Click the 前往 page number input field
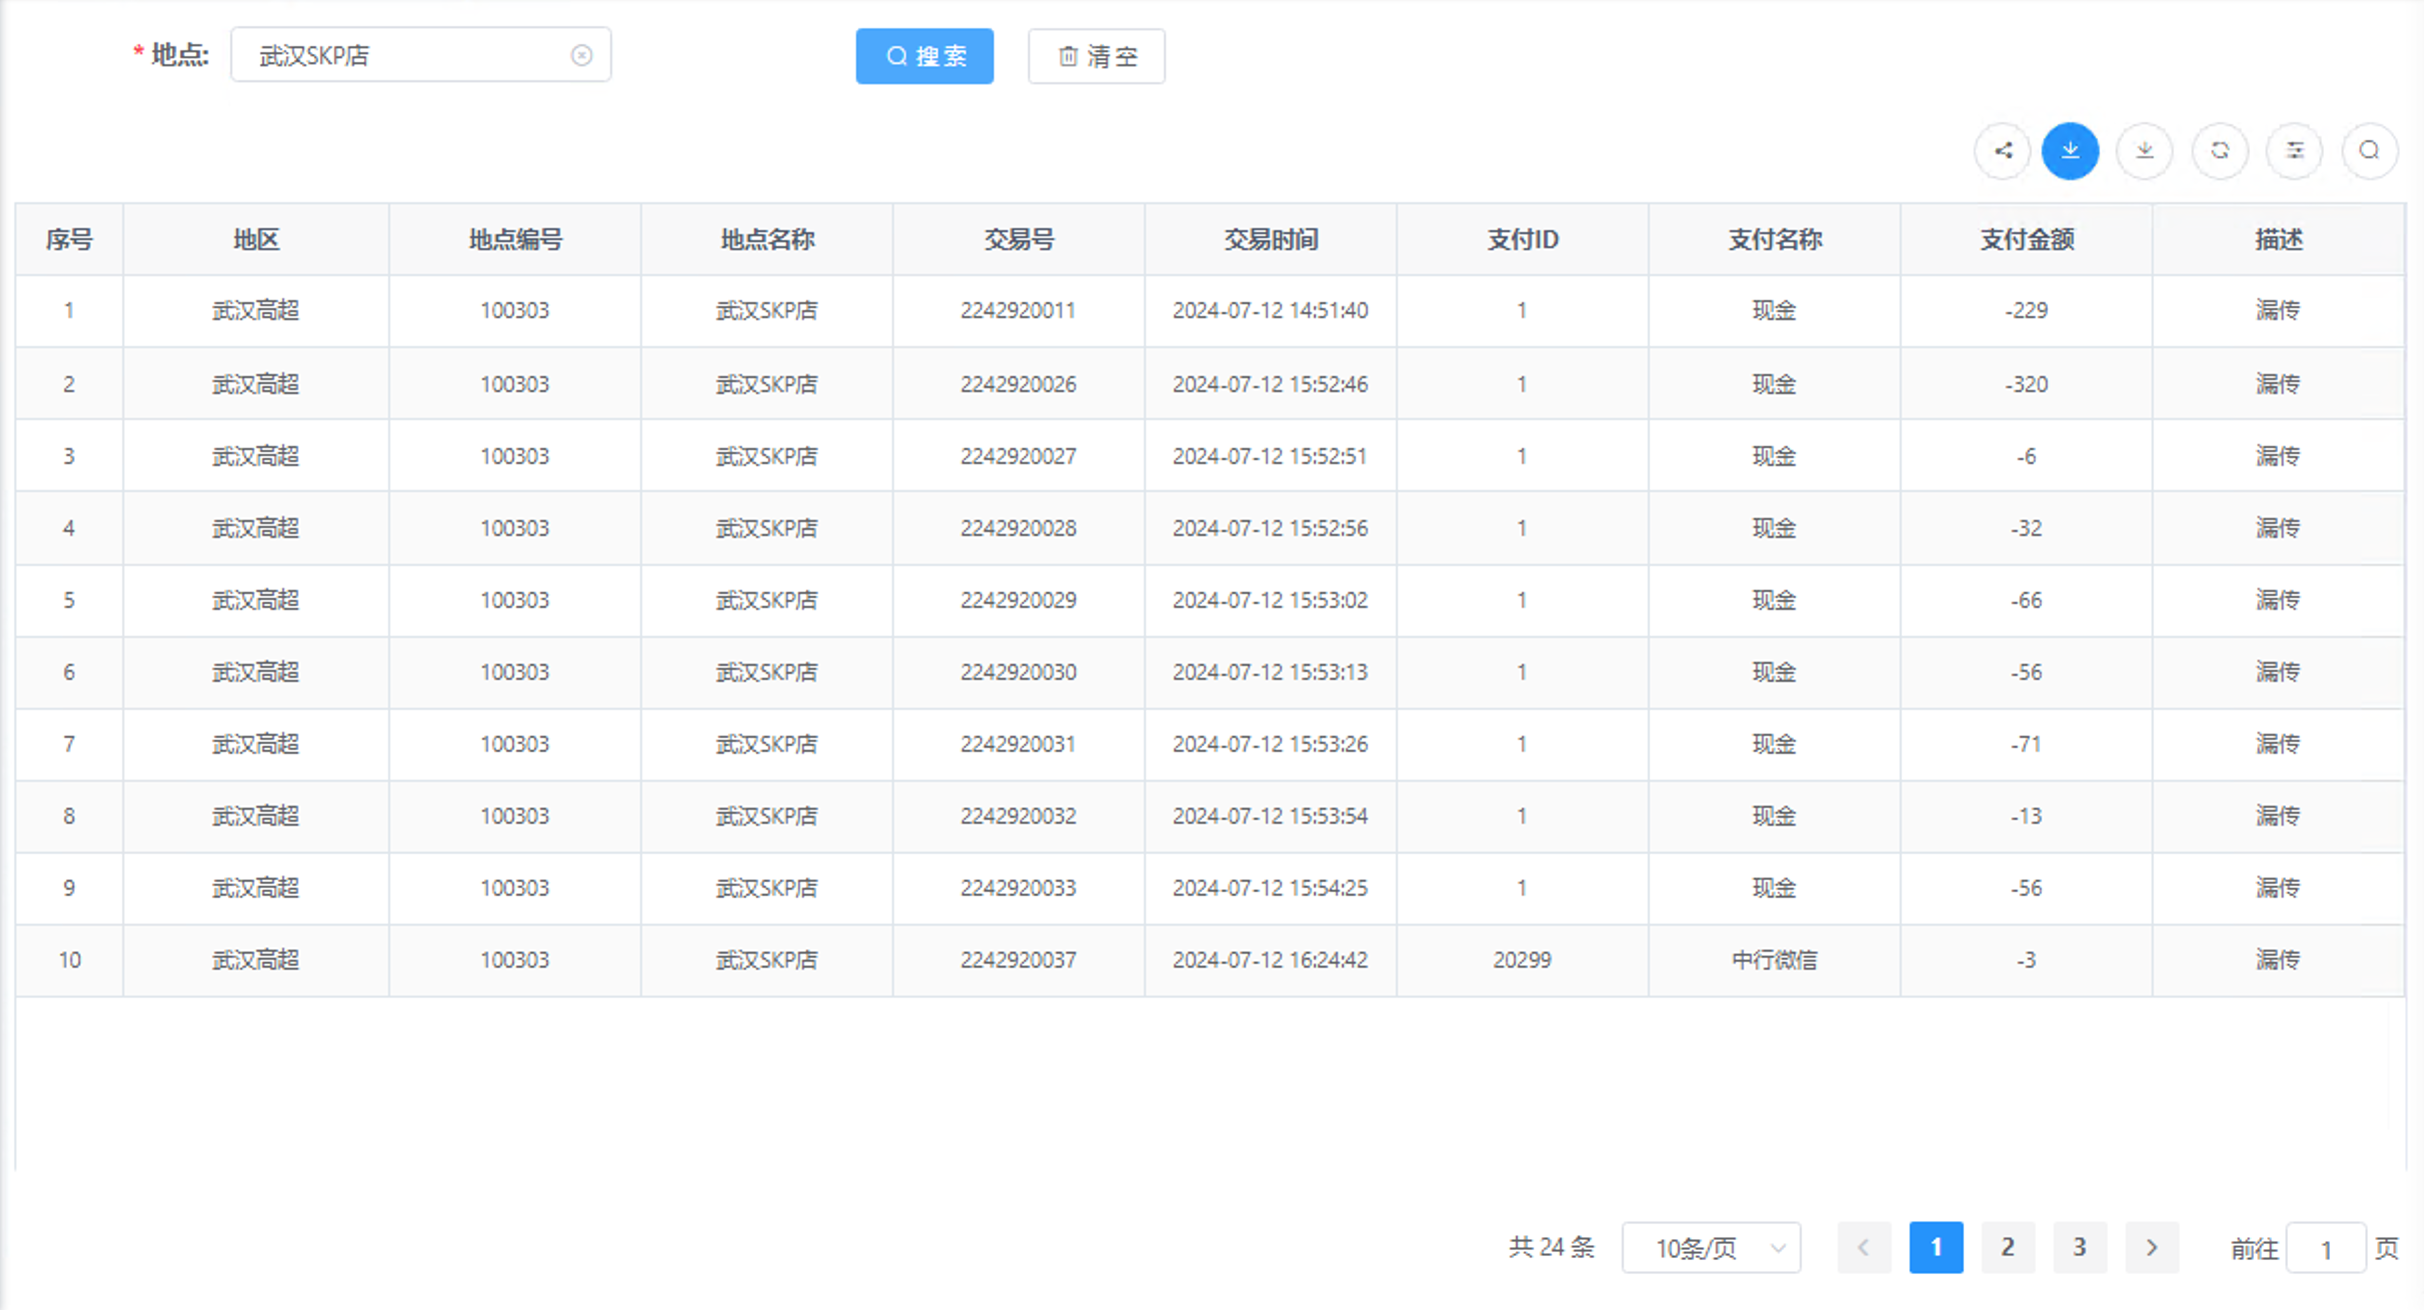 point(2325,1247)
